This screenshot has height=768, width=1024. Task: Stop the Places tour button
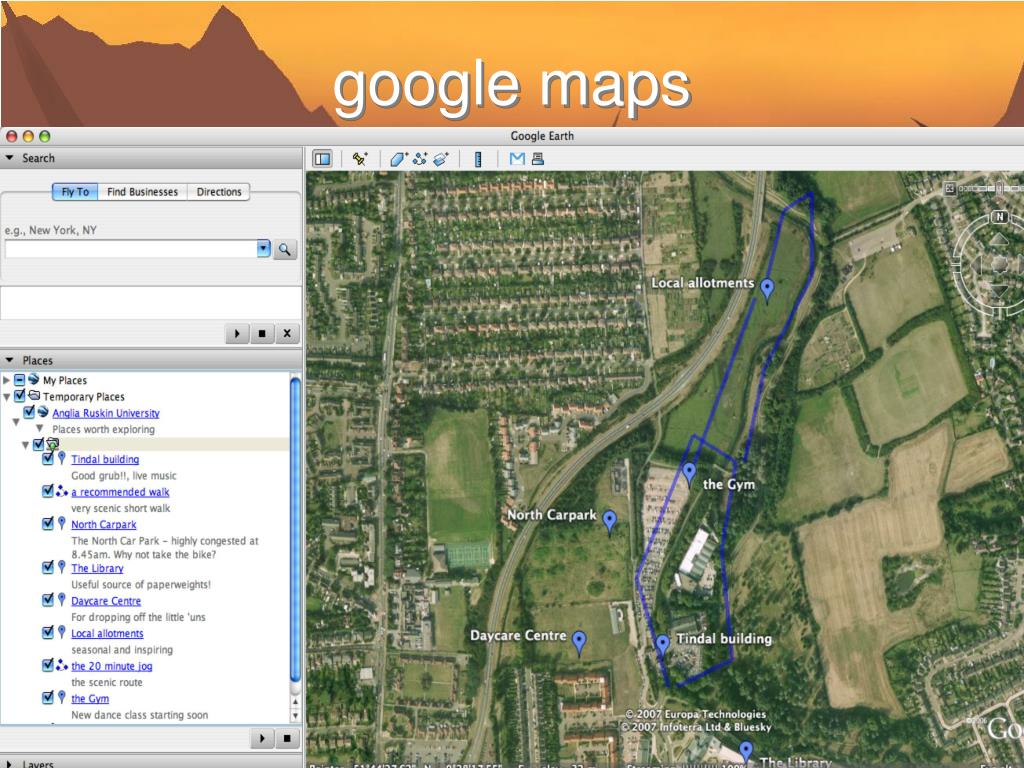click(287, 738)
